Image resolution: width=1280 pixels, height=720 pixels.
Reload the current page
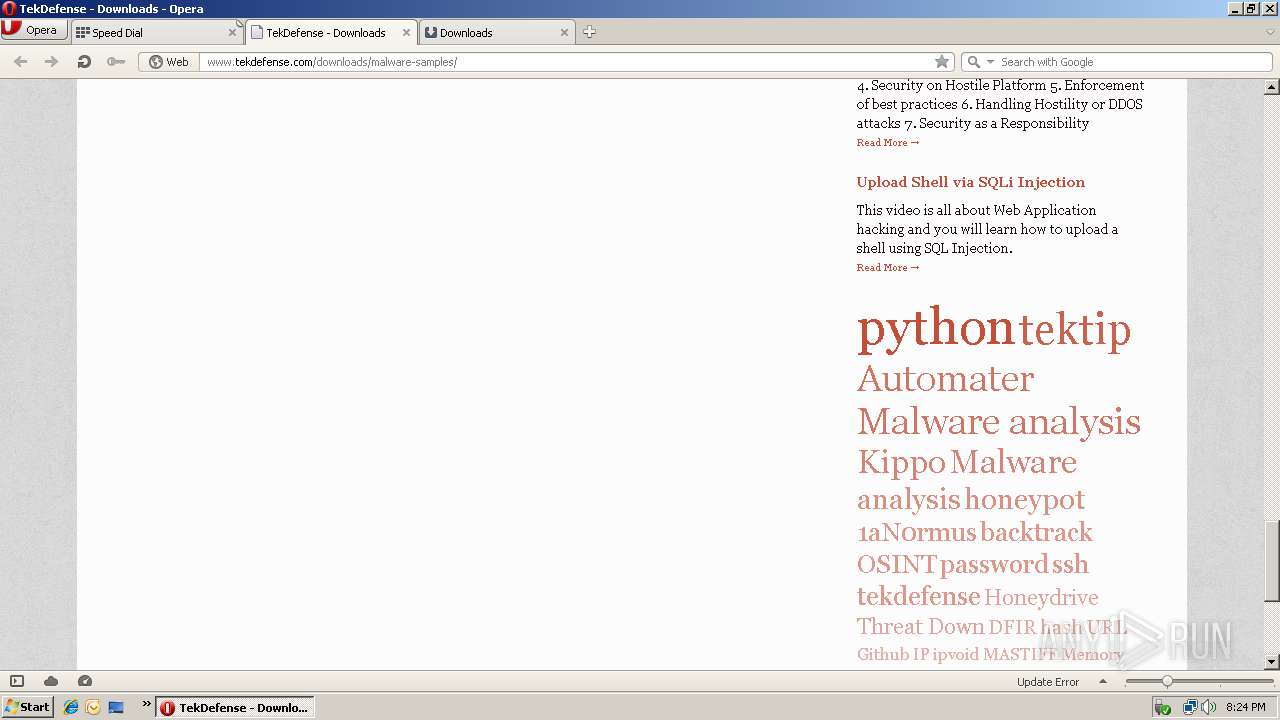[84, 62]
